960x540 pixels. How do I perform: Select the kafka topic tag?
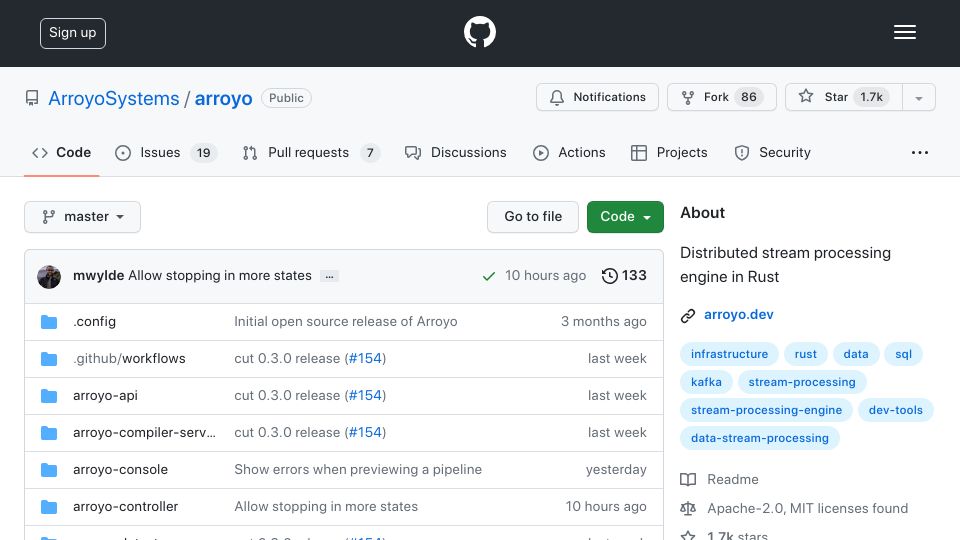[706, 382]
